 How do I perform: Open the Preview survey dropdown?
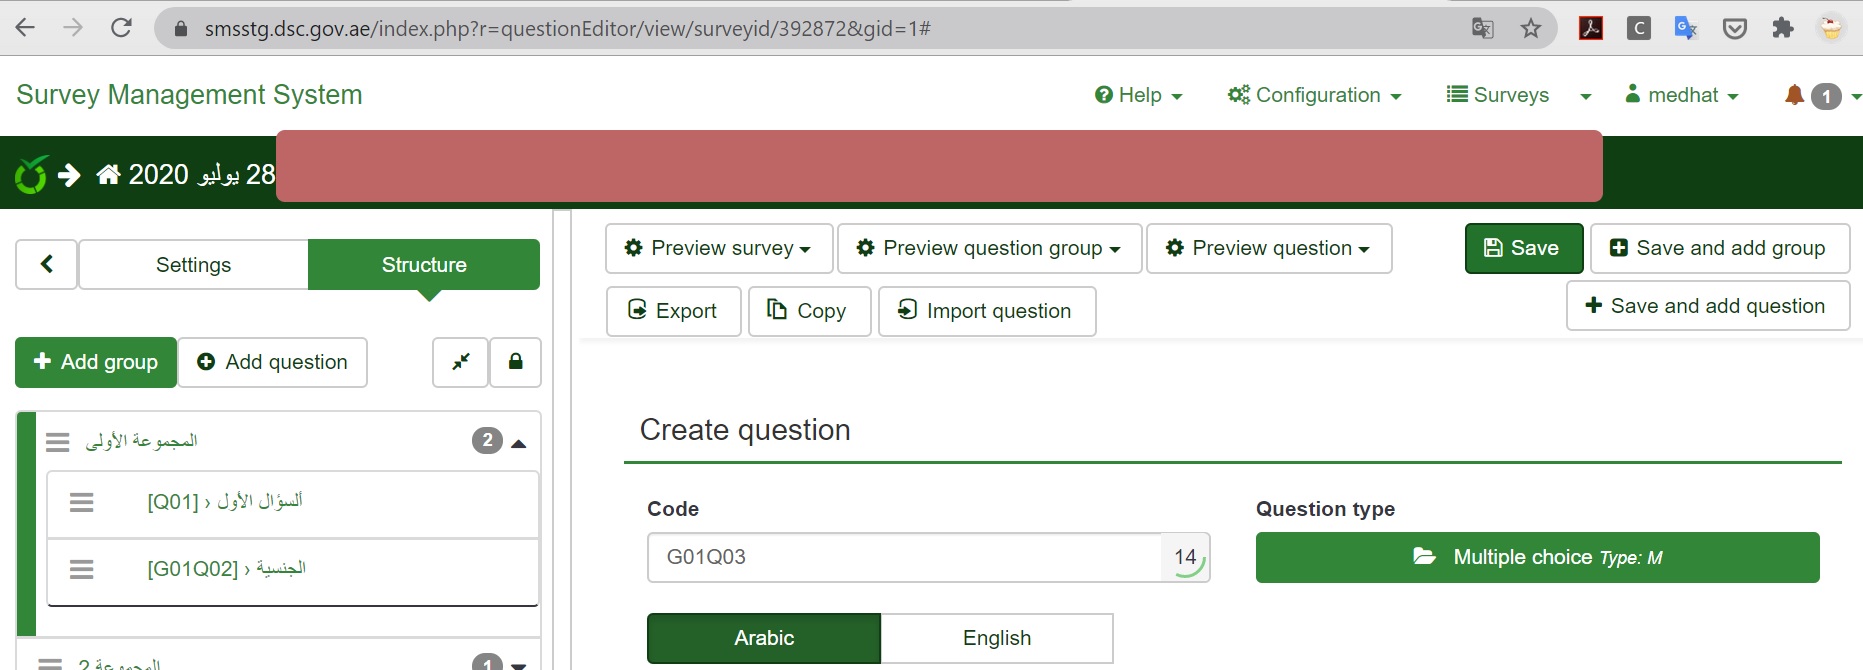[718, 248]
